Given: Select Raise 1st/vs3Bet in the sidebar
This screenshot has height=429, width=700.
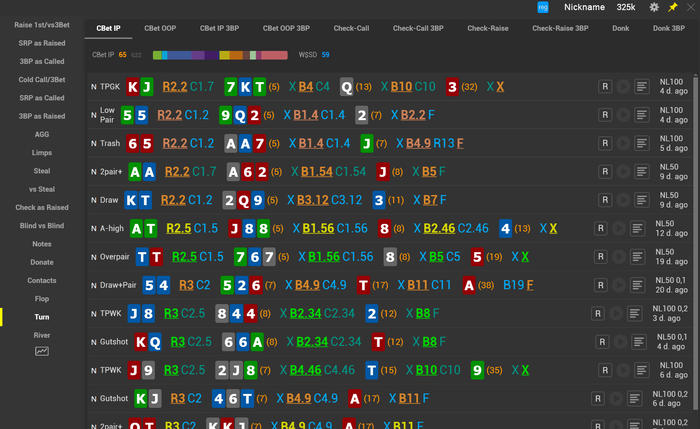Looking at the screenshot, I should tap(42, 25).
